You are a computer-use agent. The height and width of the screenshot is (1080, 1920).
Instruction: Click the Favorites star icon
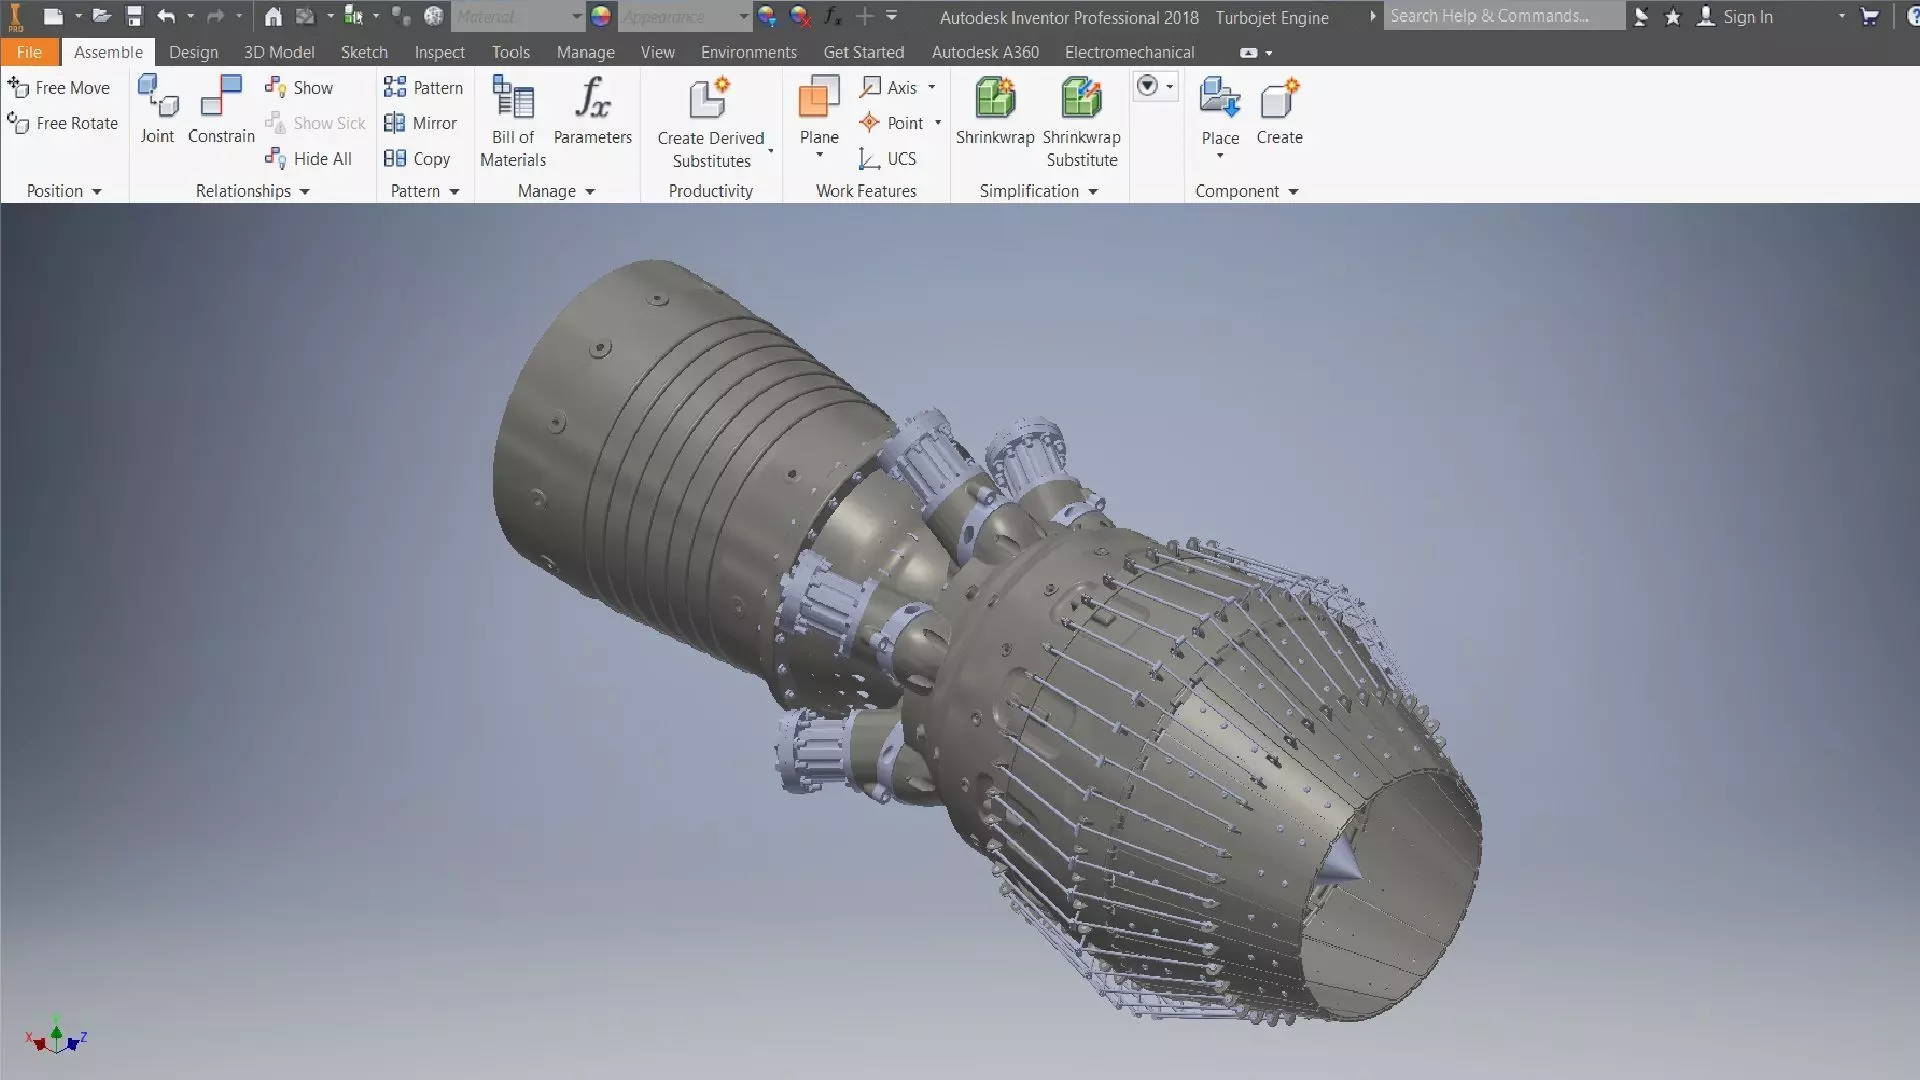click(x=1673, y=17)
